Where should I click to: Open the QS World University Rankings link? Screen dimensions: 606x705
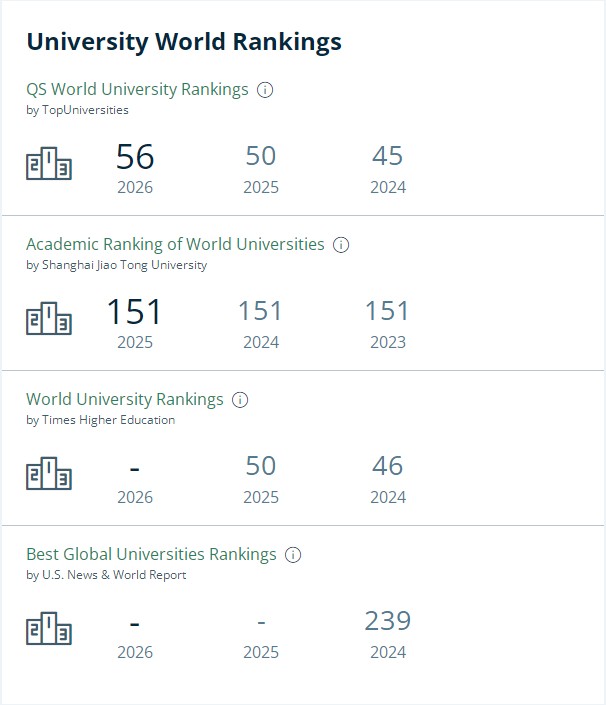click(137, 89)
